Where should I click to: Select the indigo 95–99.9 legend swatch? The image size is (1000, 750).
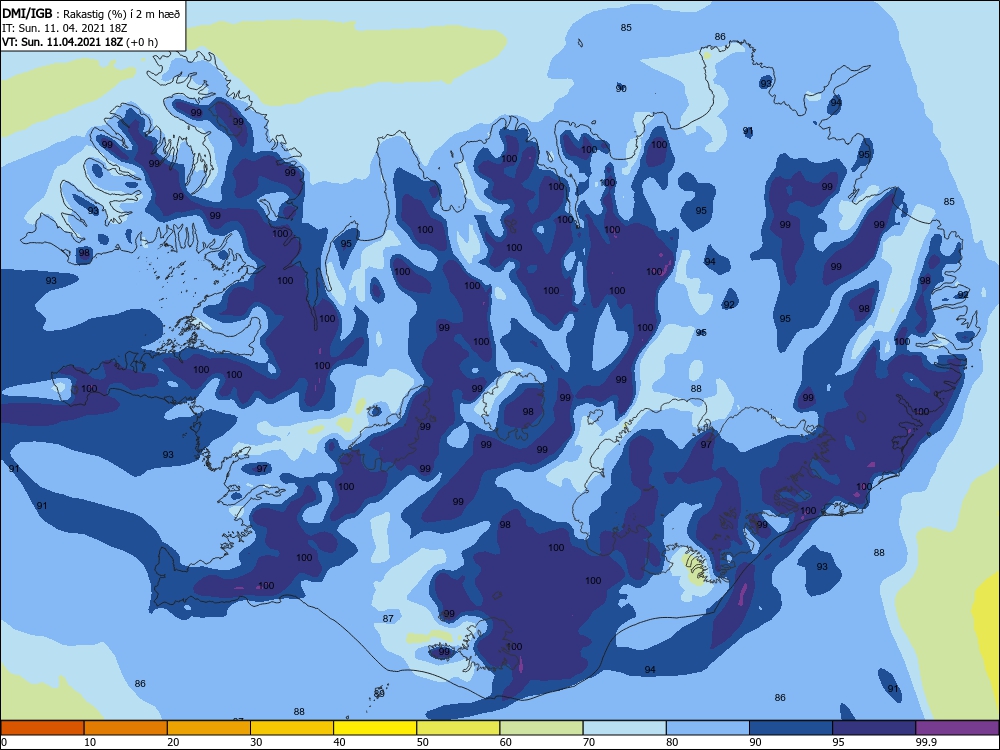pos(874,728)
